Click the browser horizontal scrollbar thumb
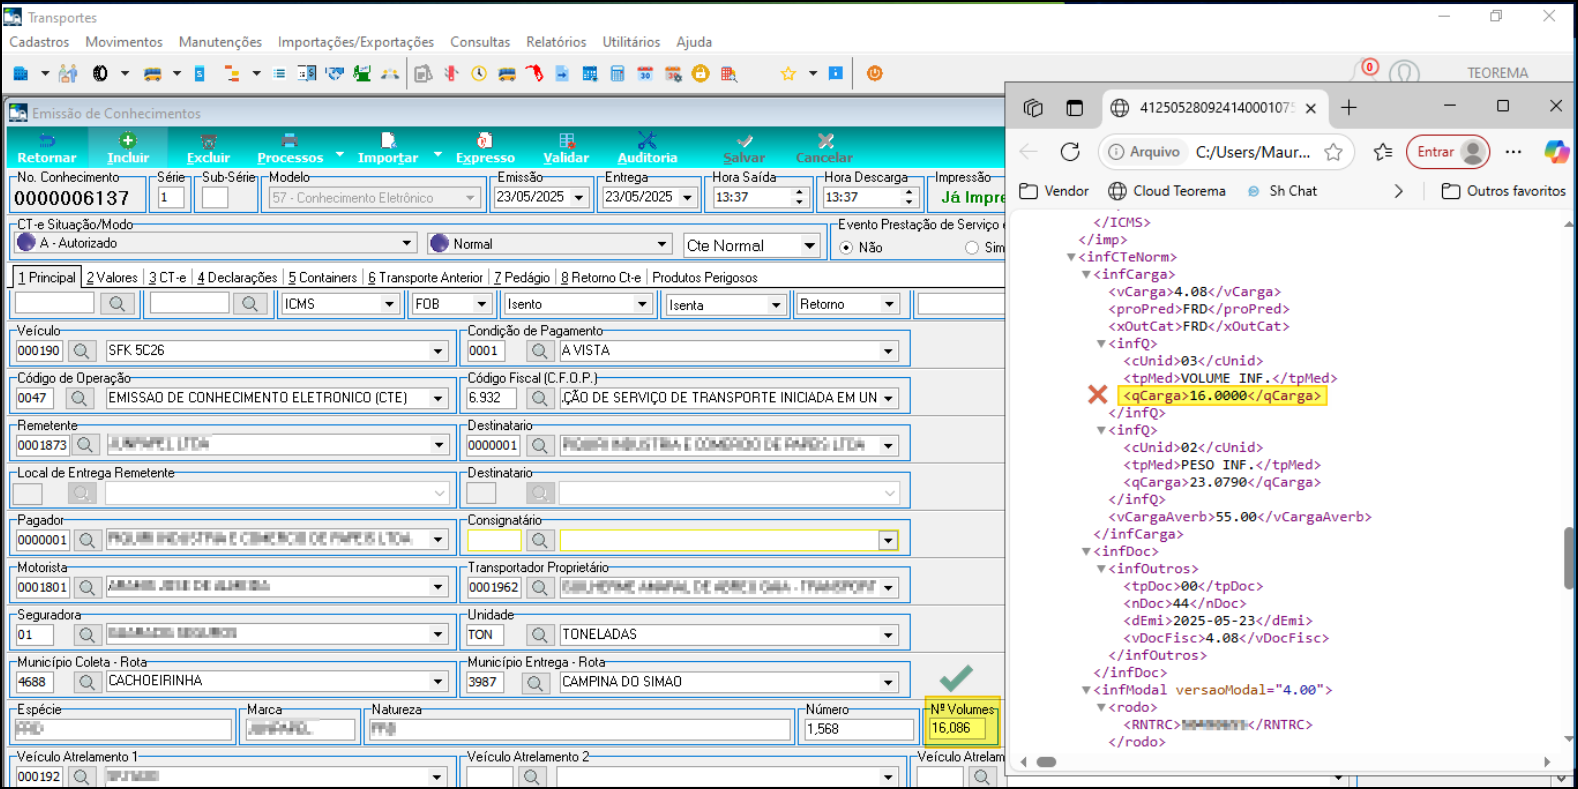Screen dimensions: 1578x789 coord(1046,762)
